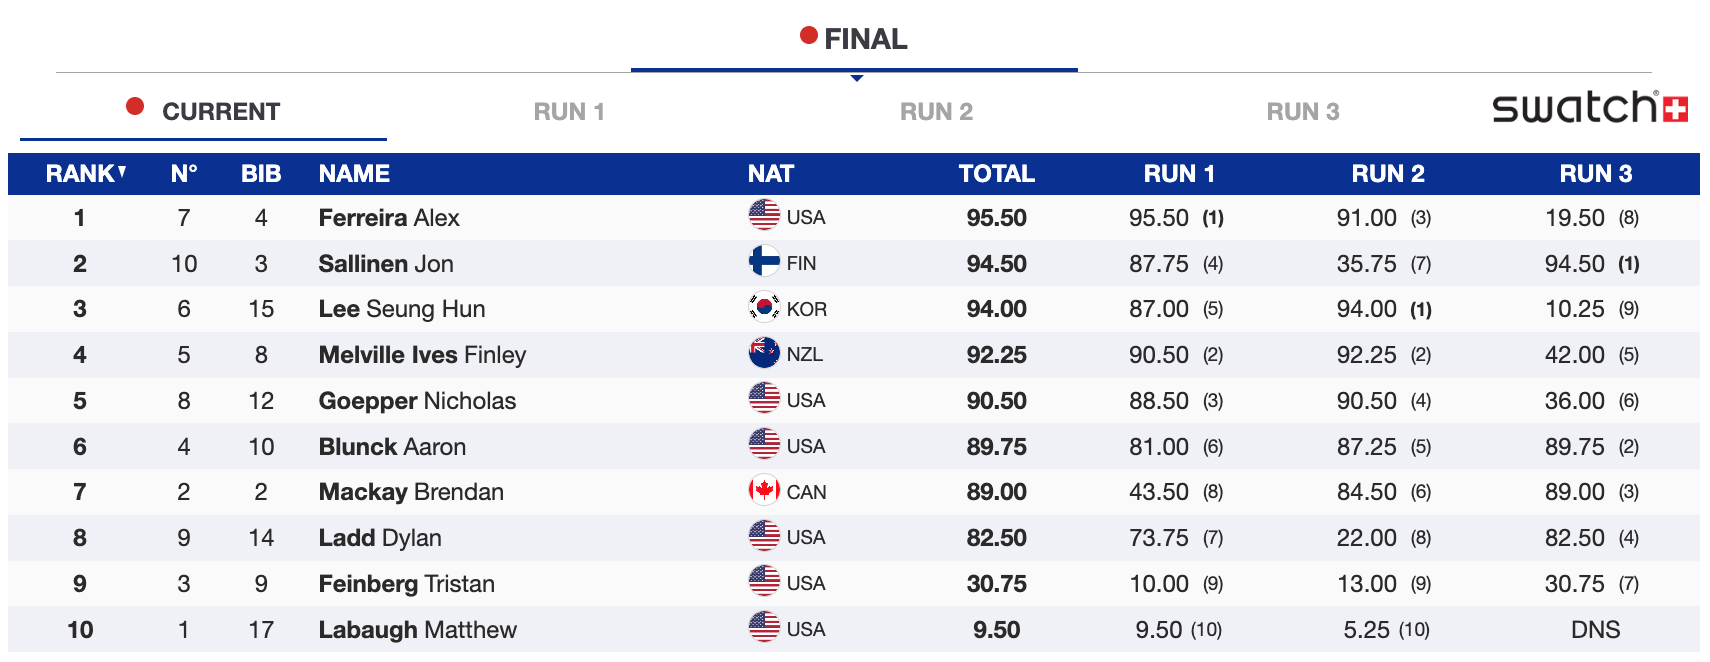Open Sallinen Jon athlete name
The height and width of the screenshot is (662, 1710).
(386, 264)
